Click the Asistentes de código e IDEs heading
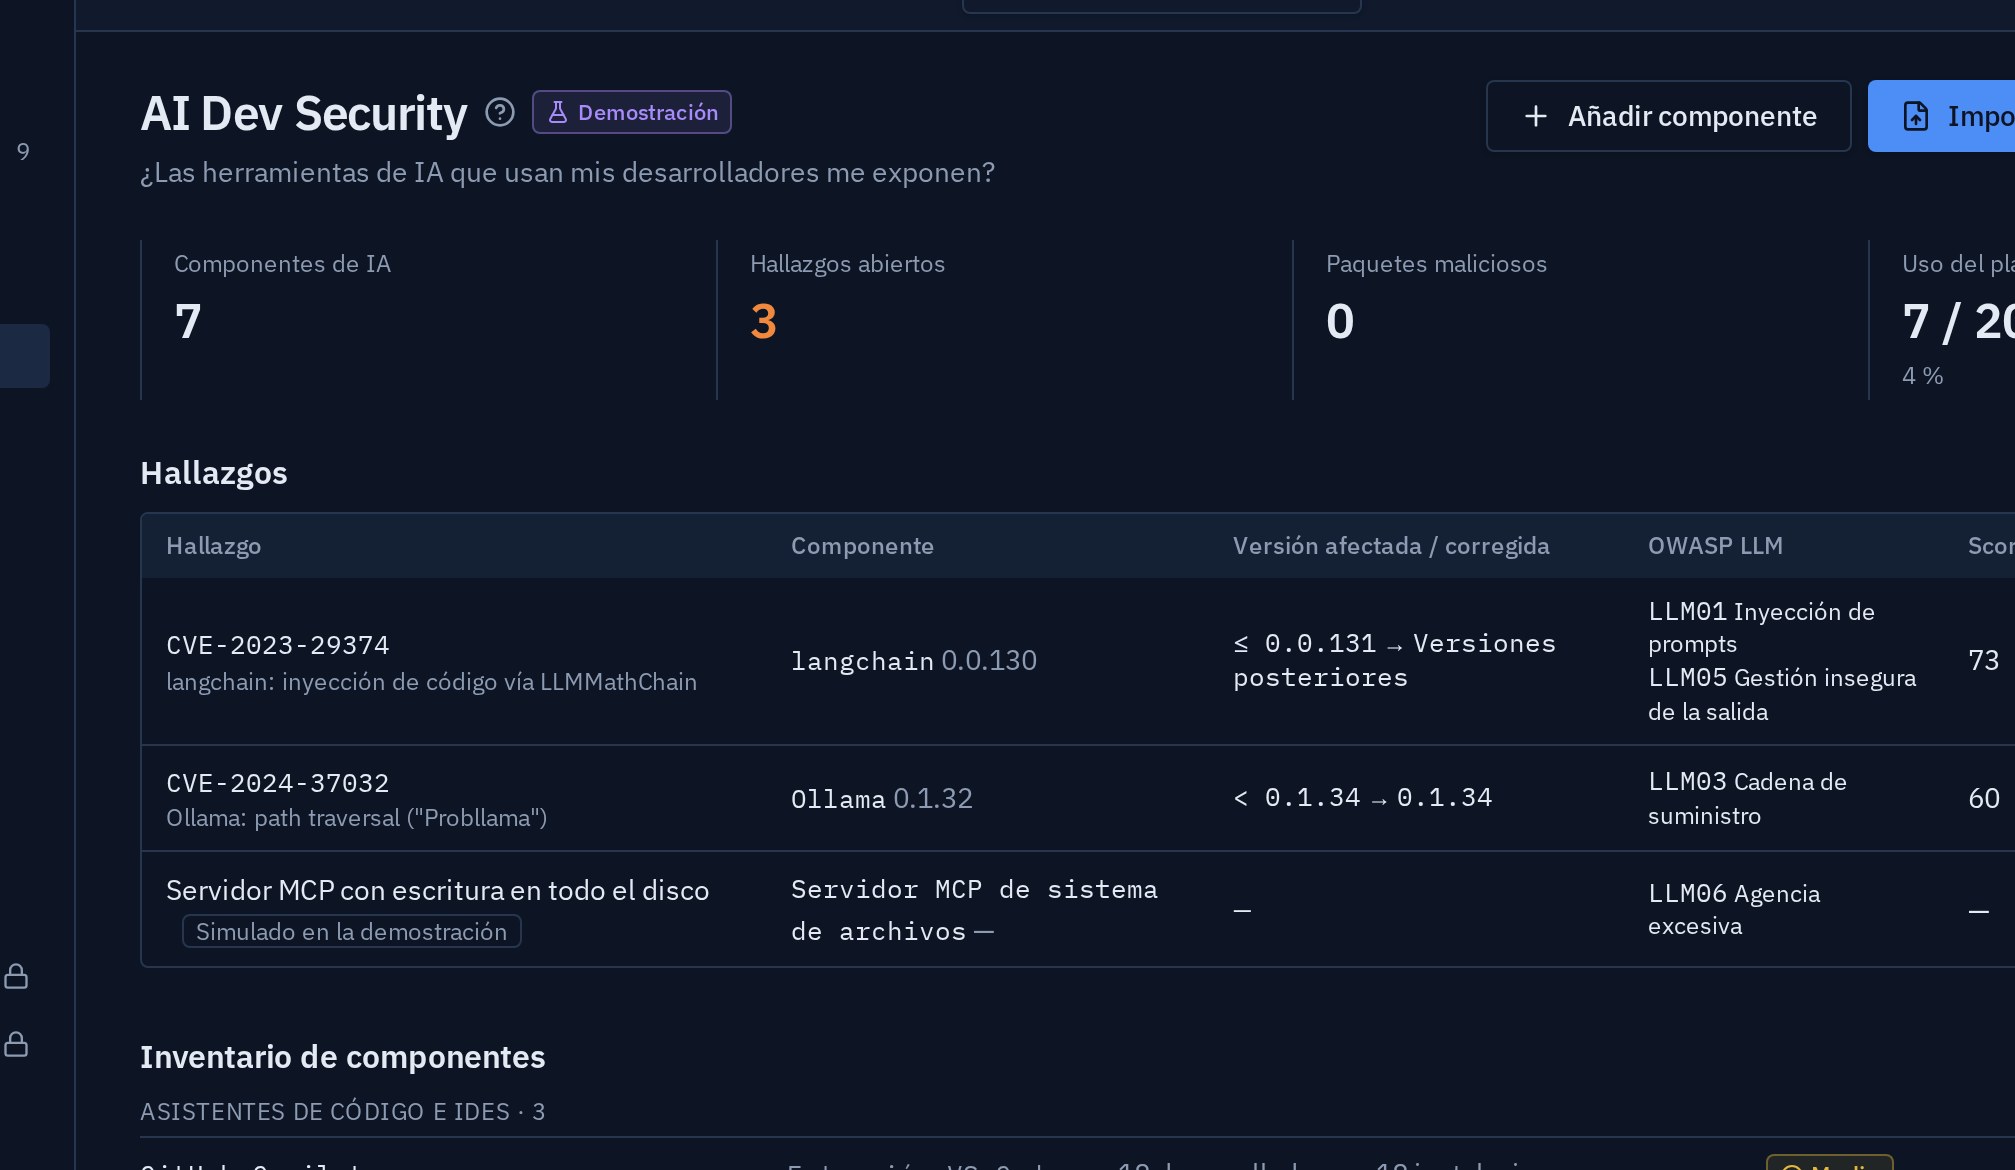Image resolution: width=2015 pixels, height=1170 pixels. click(x=342, y=1112)
